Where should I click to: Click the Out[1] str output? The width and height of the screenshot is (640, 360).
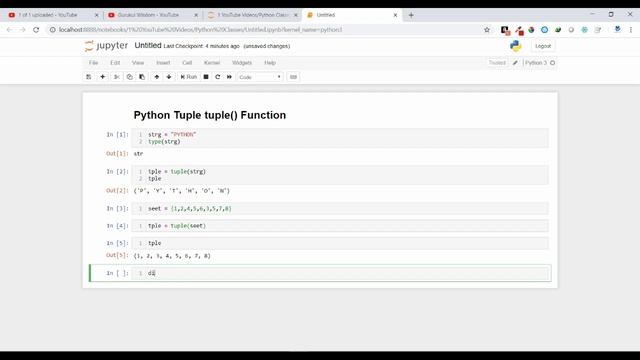tap(138, 153)
